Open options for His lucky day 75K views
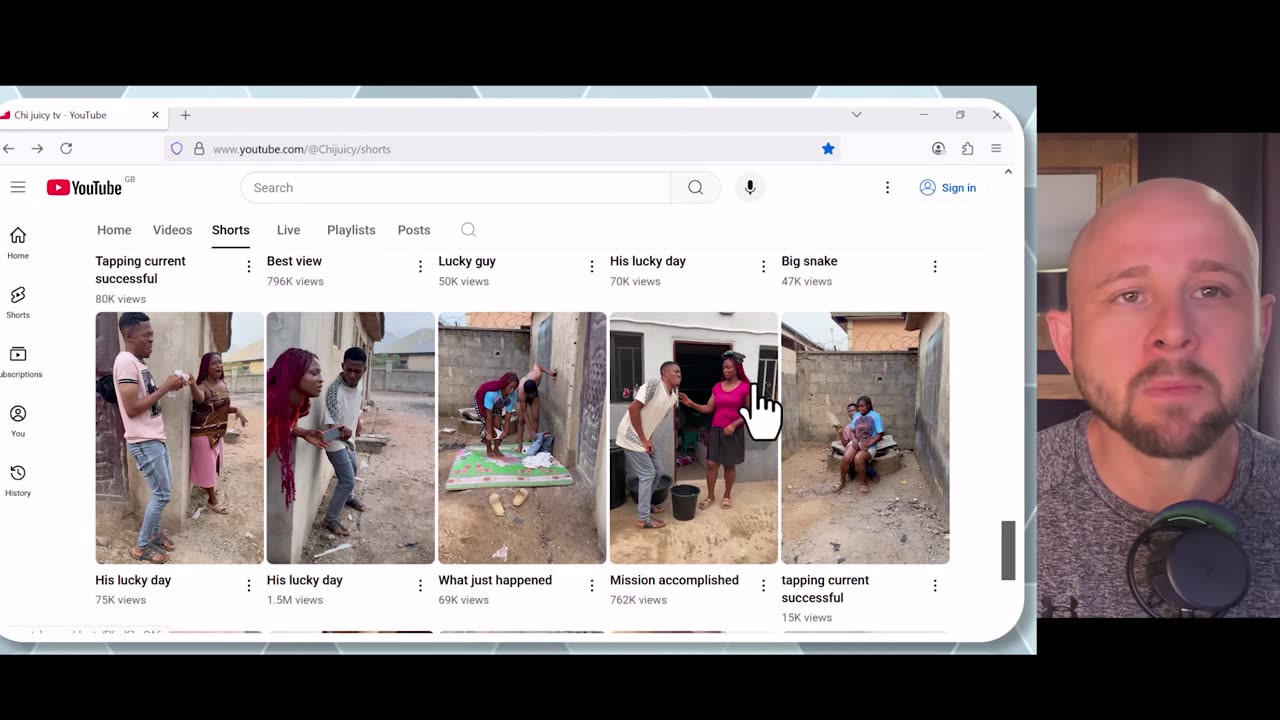The image size is (1280, 720). click(249, 585)
